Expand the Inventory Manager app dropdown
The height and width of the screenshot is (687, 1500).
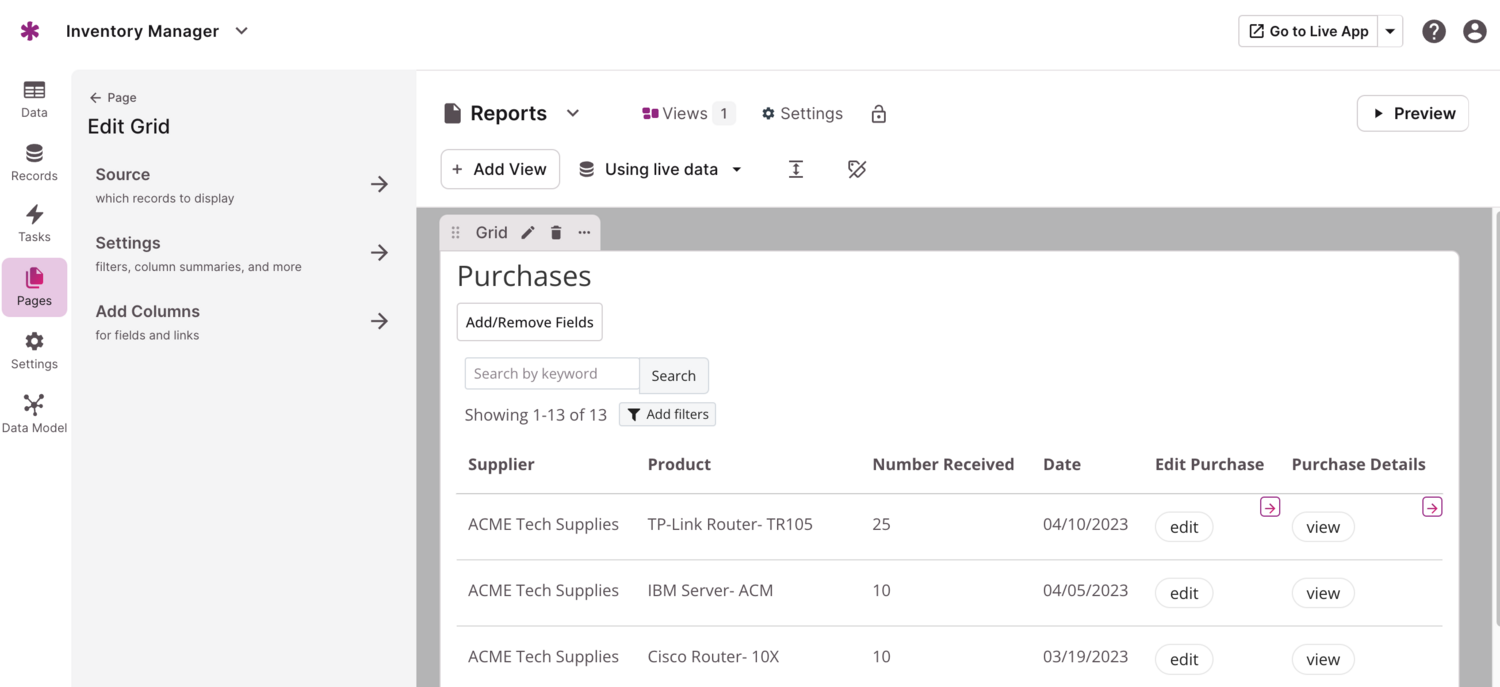[x=241, y=31]
